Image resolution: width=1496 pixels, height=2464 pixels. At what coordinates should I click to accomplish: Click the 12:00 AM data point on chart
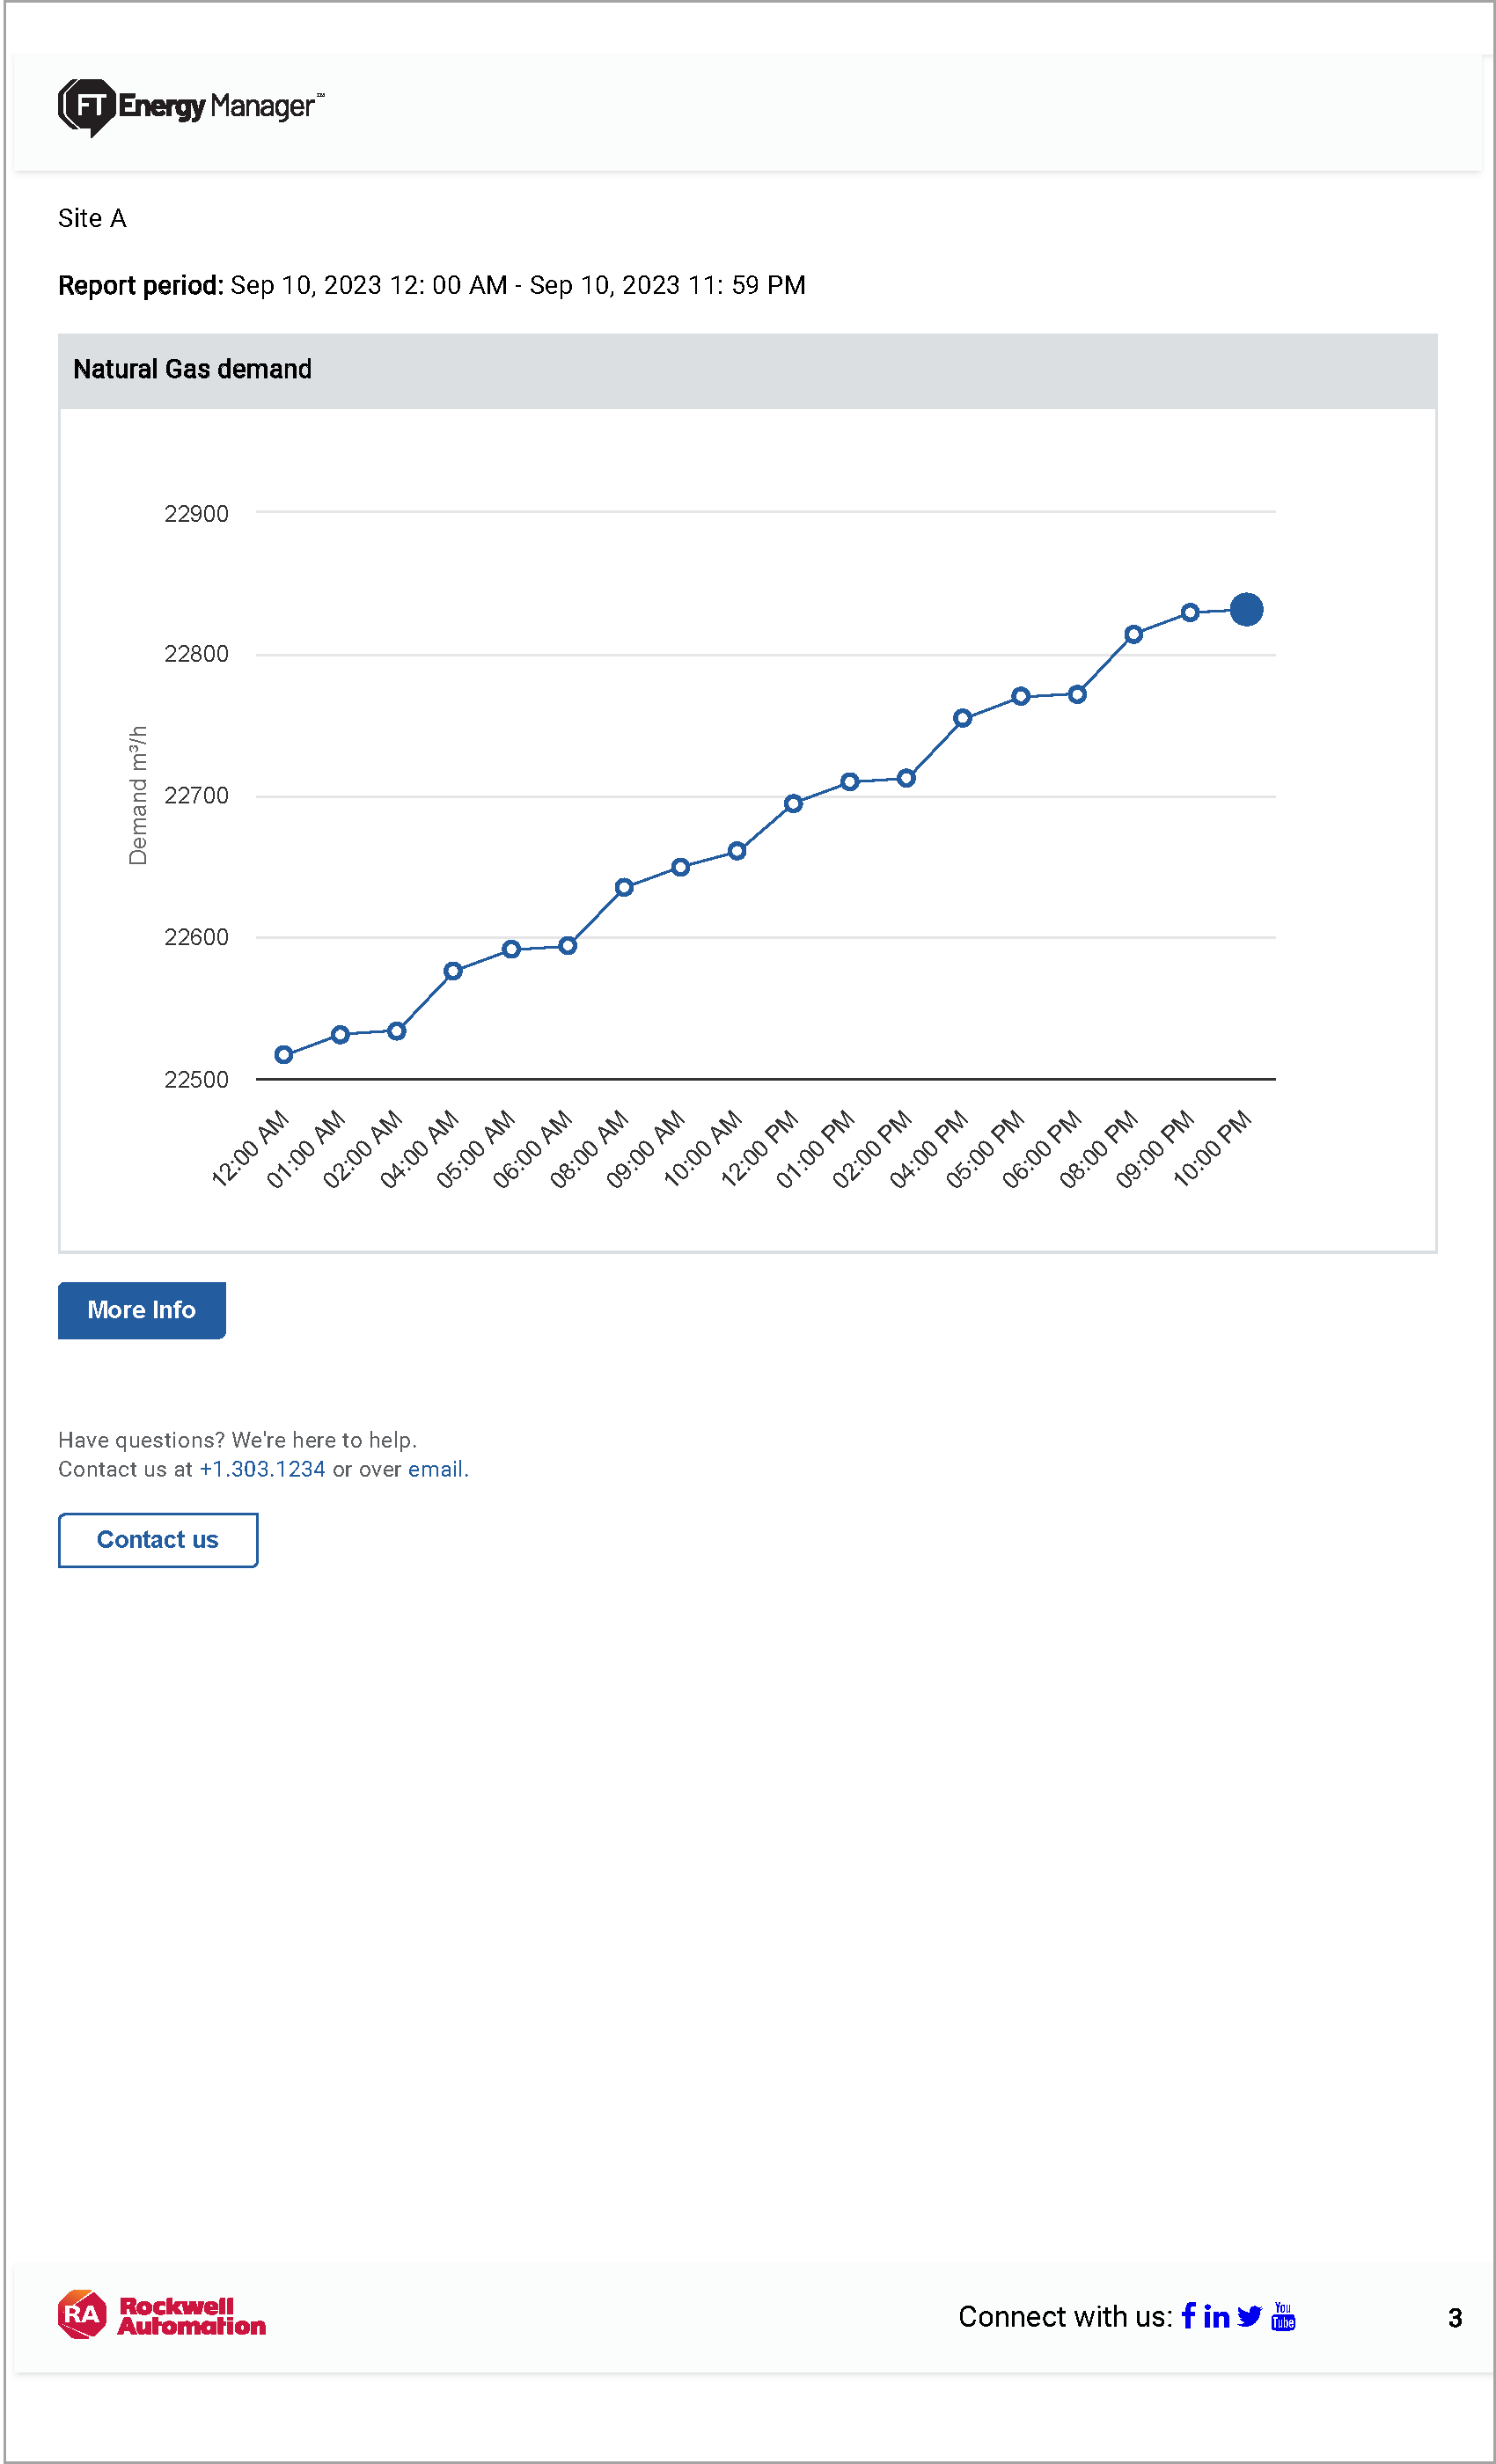(284, 1054)
